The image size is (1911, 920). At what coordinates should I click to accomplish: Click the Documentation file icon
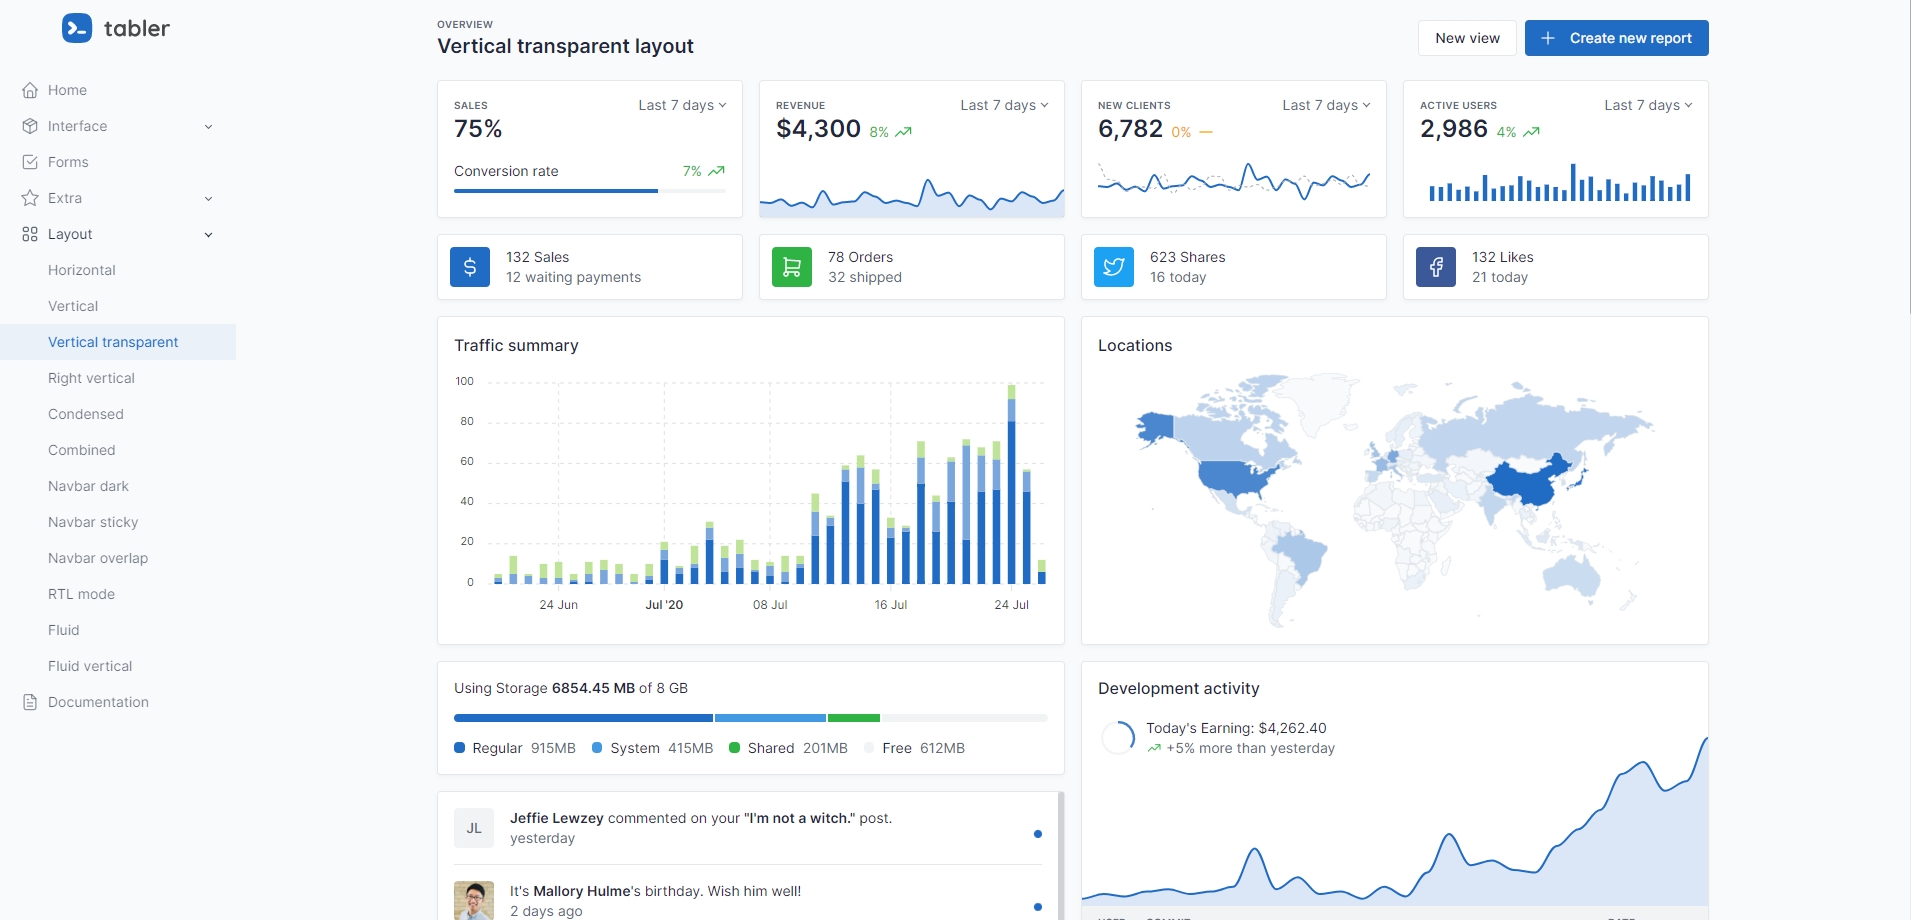point(30,702)
